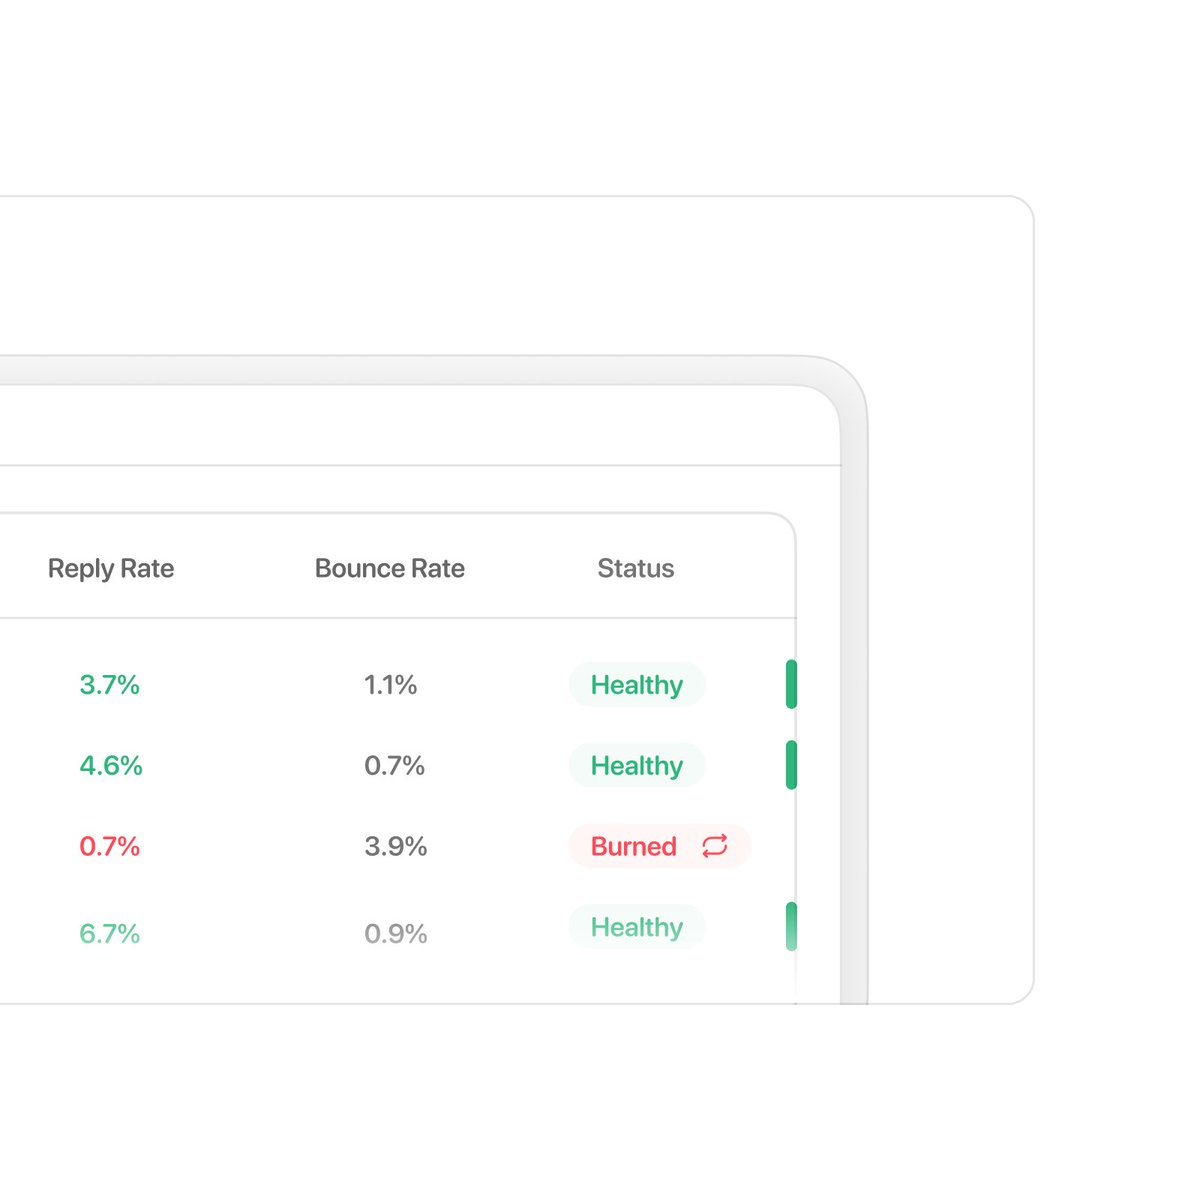Click the 6.7% reply rate value
Screen dimensions: 1200x1200
tap(110, 934)
